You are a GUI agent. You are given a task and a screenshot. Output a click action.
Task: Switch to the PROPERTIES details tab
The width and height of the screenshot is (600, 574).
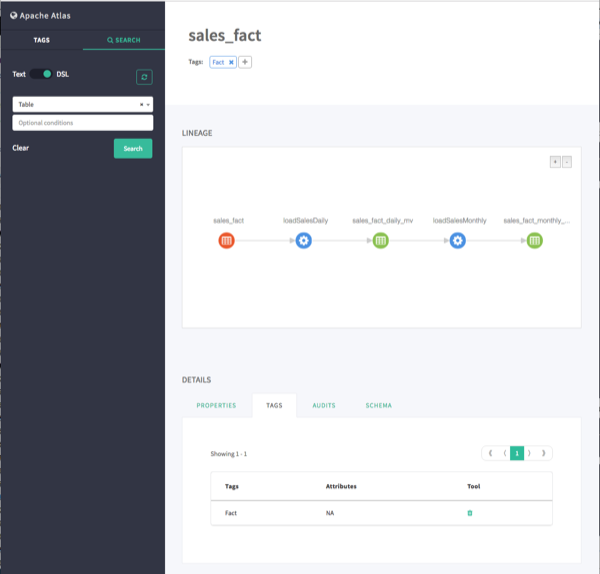pyautogui.click(x=216, y=405)
